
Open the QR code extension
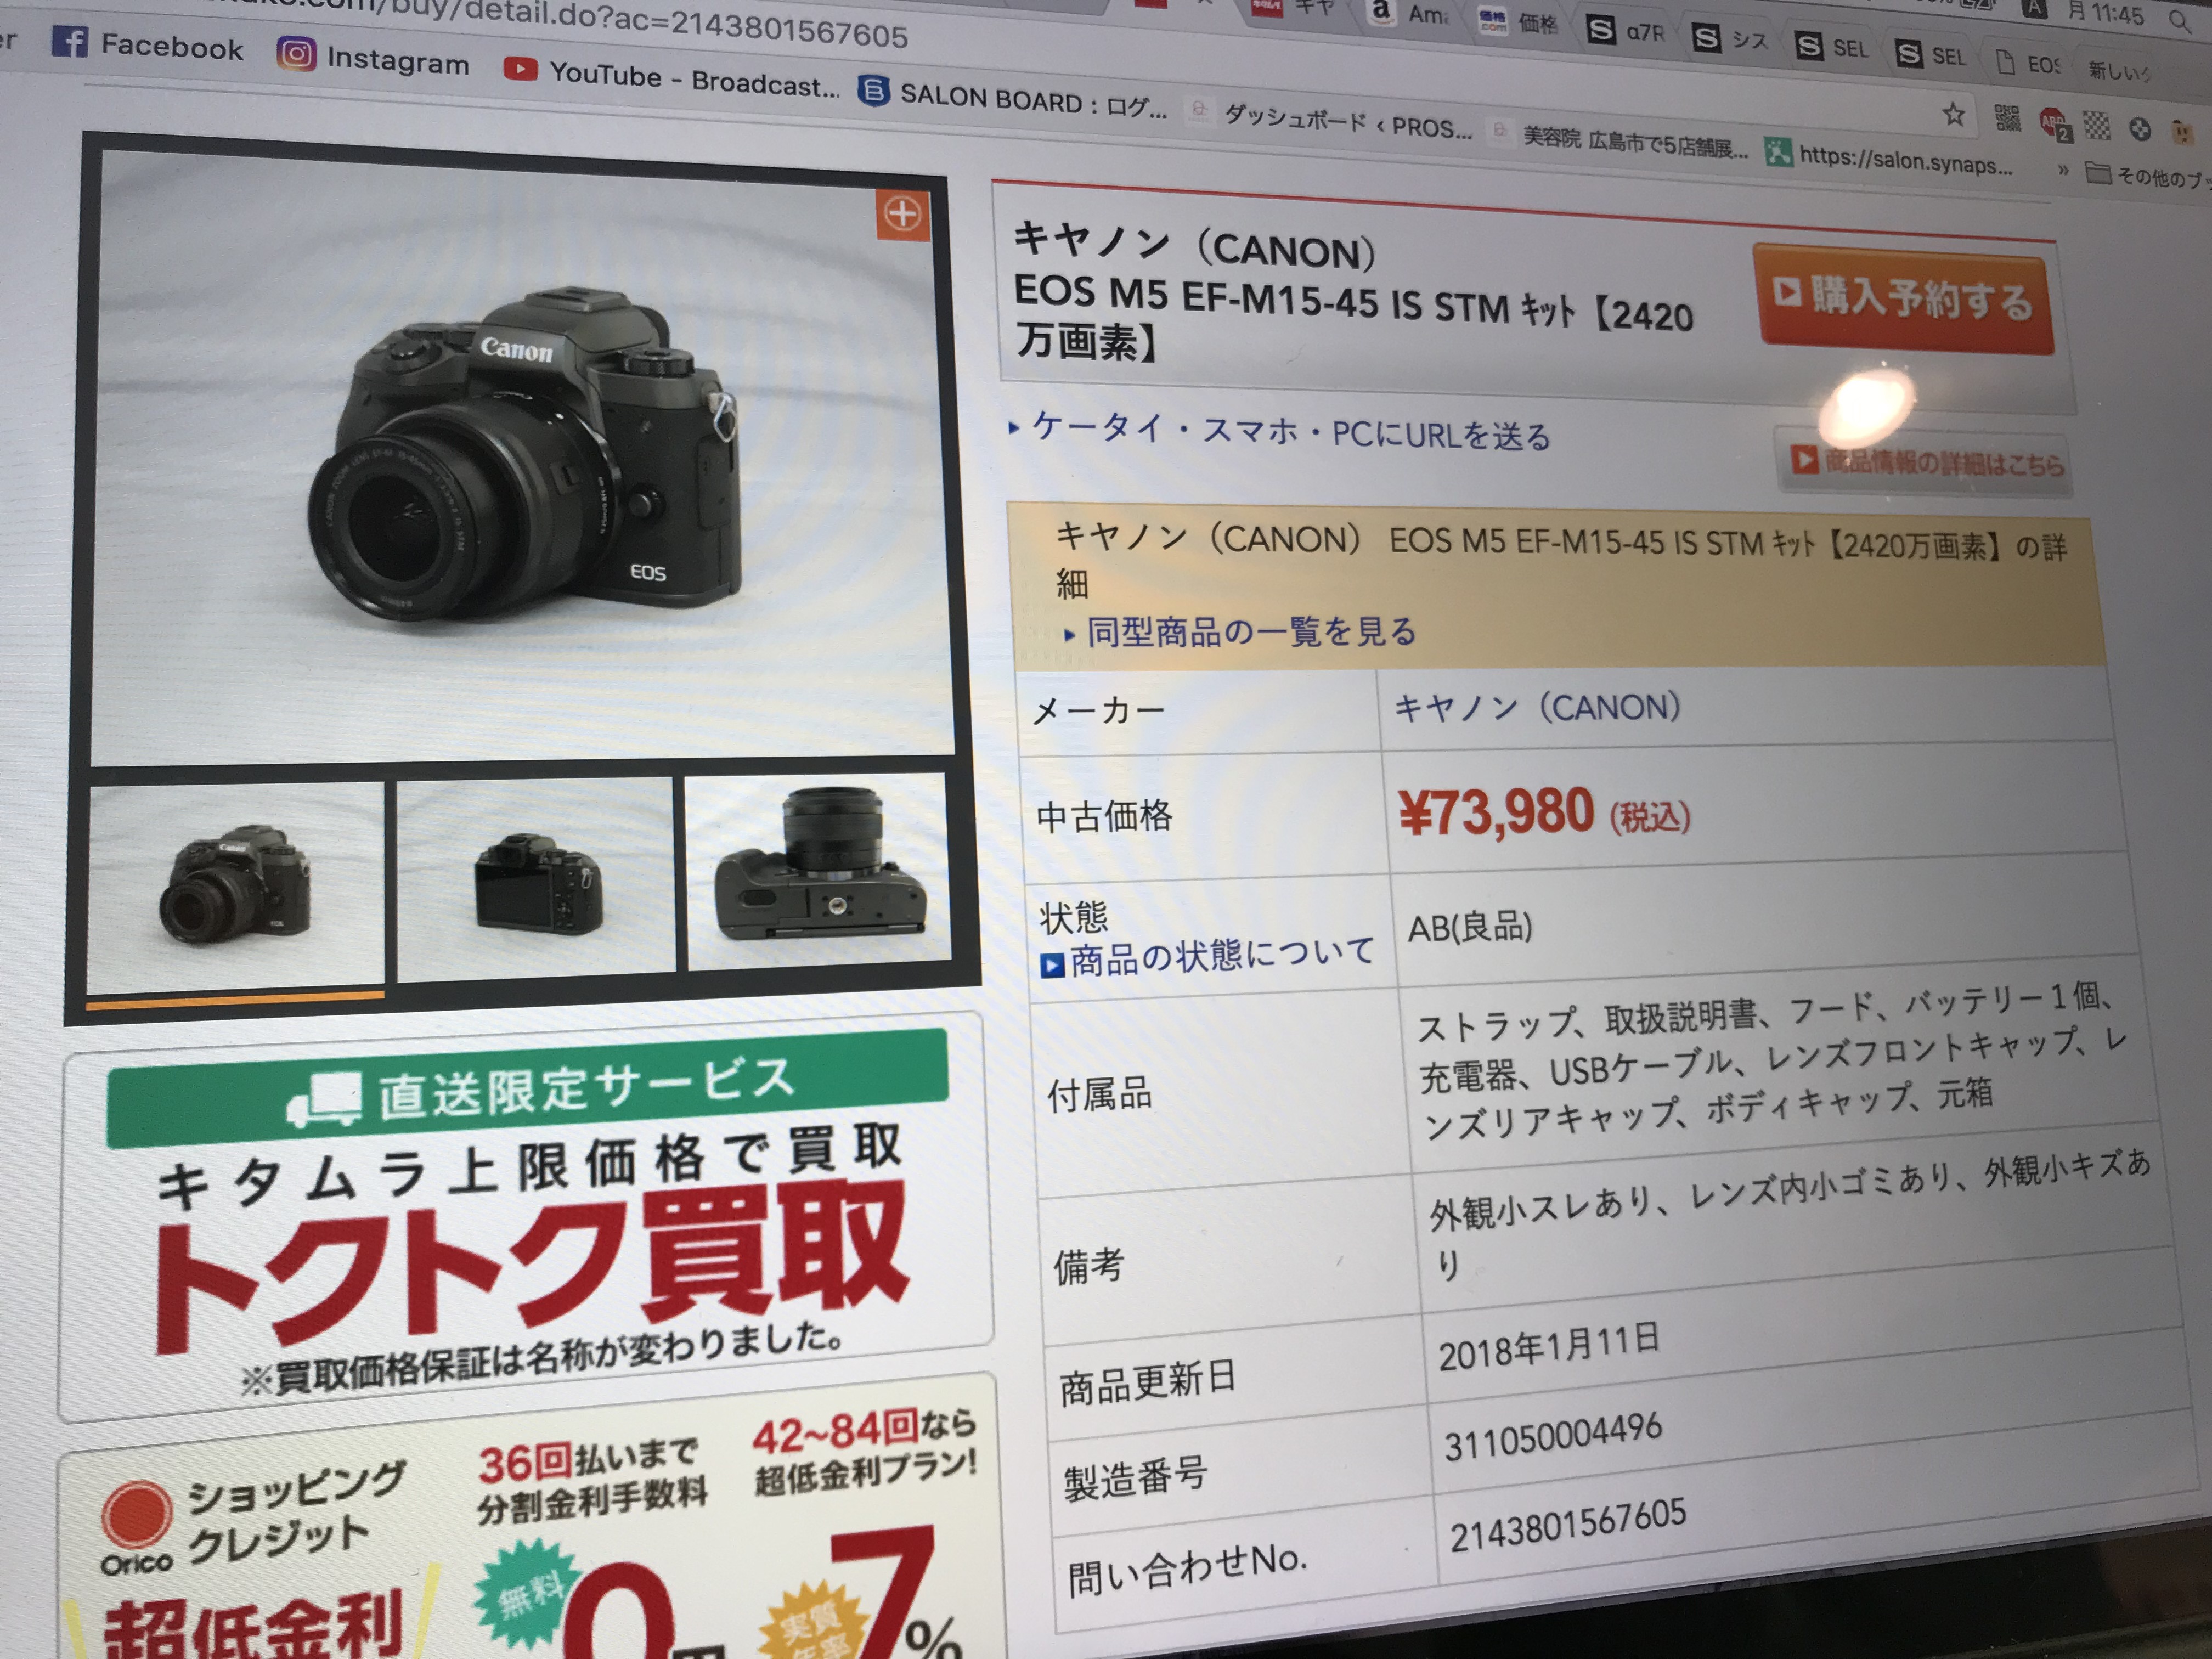(2006, 118)
